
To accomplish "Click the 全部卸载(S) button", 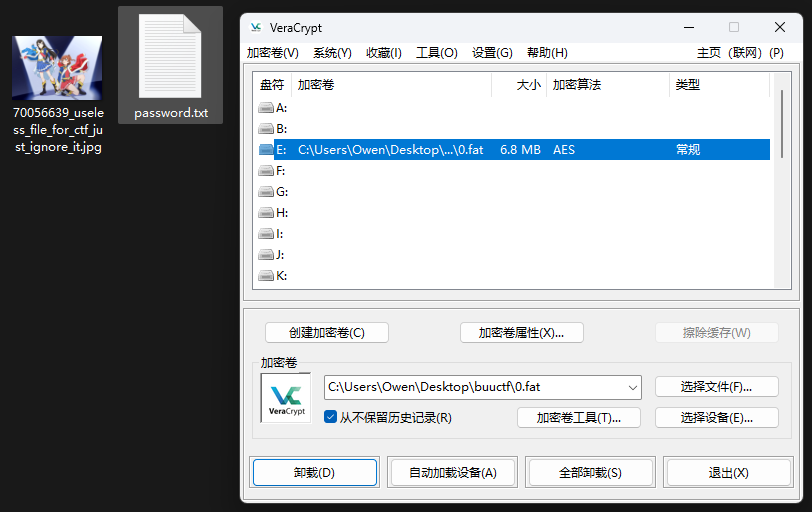I will click(x=590, y=472).
